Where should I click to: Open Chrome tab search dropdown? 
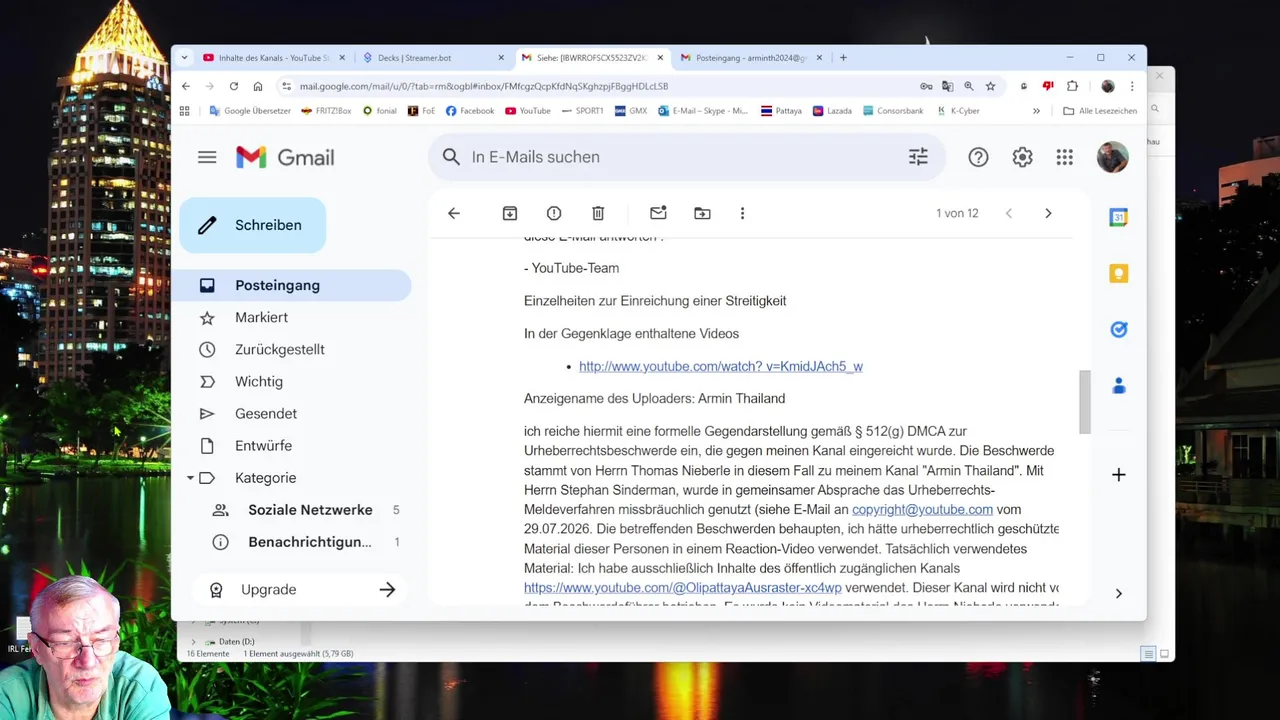(x=184, y=58)
